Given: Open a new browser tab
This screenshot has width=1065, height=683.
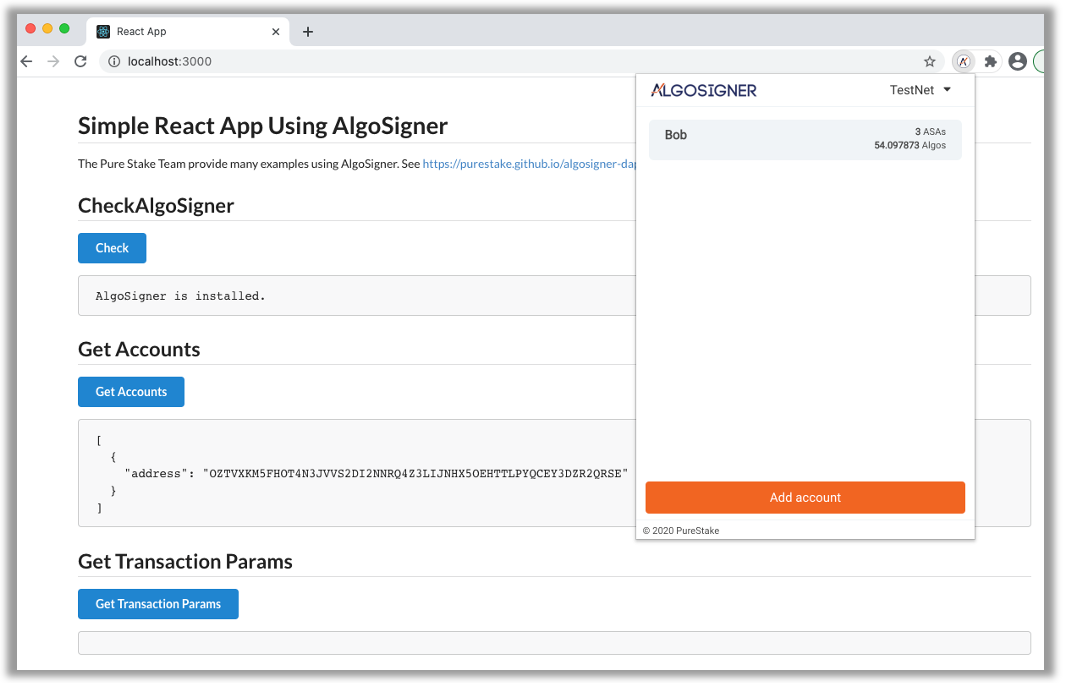Looking at the screenshot, I should [307, 31].
